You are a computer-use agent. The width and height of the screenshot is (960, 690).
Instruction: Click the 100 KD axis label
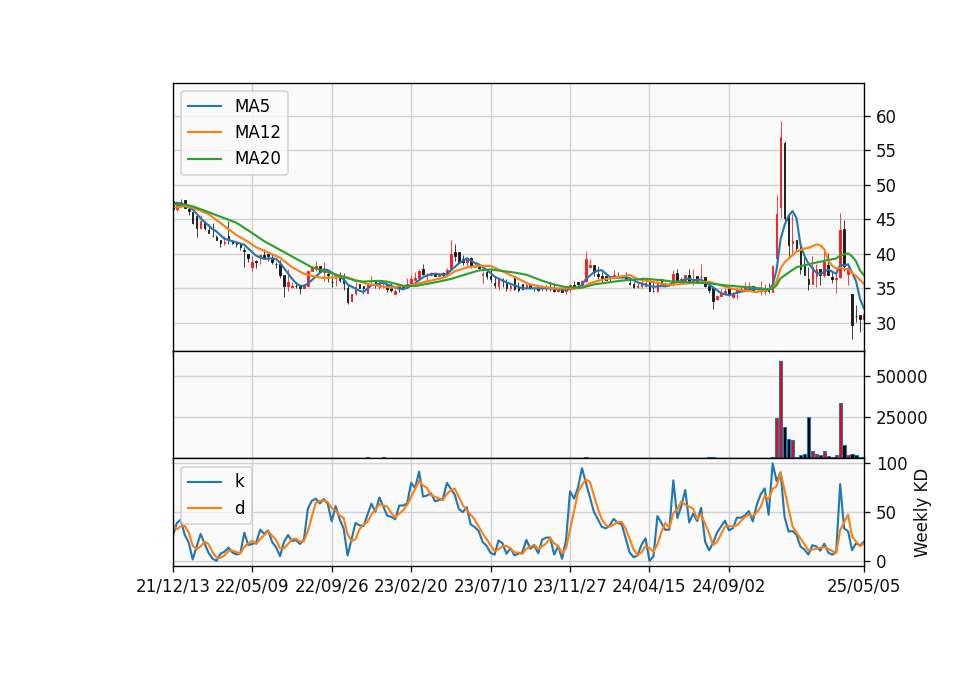pyautogui.click(x=891, y=464)
